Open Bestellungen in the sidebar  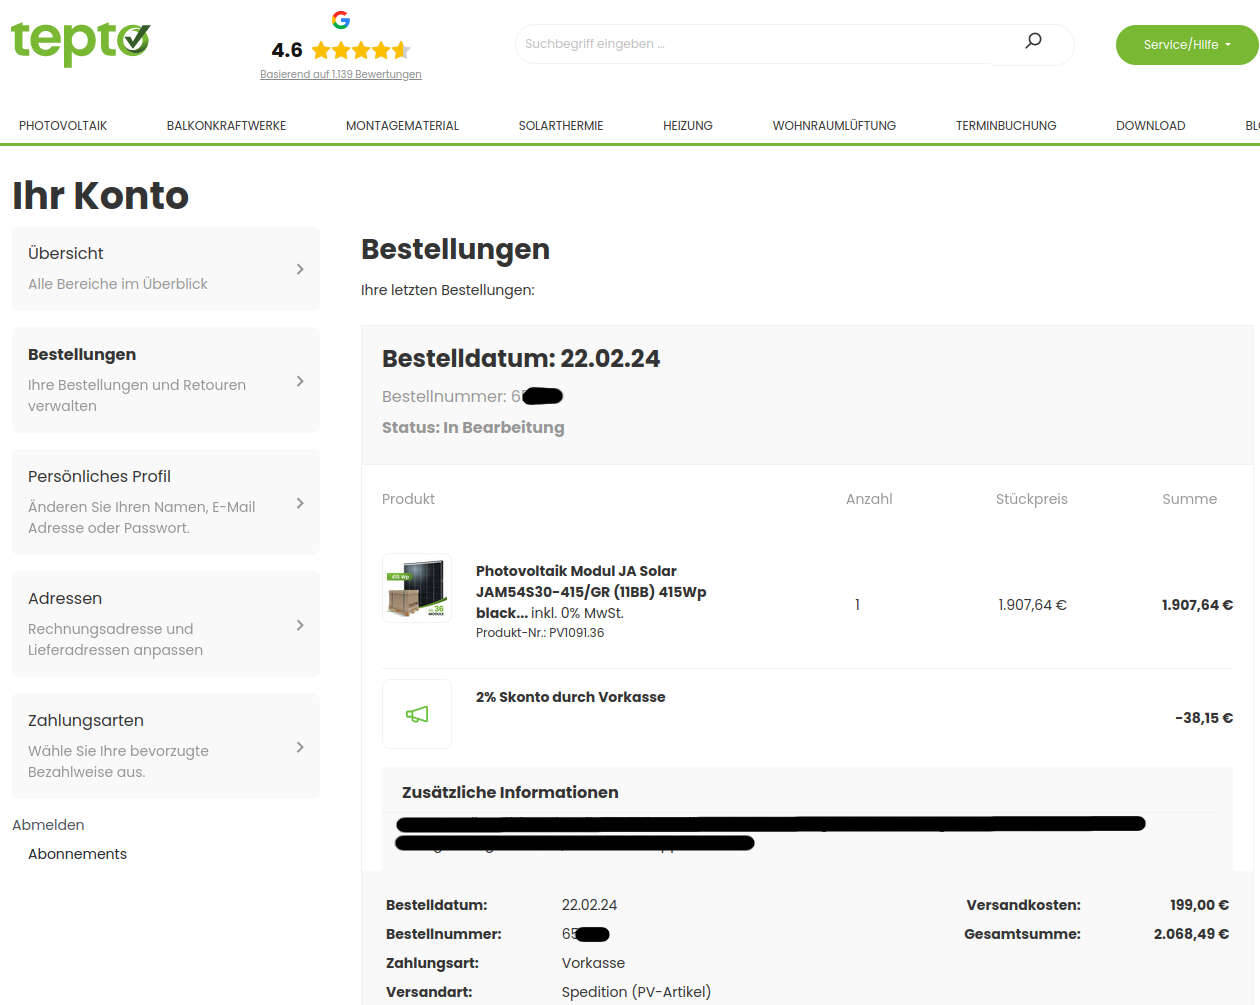(166, 380)
